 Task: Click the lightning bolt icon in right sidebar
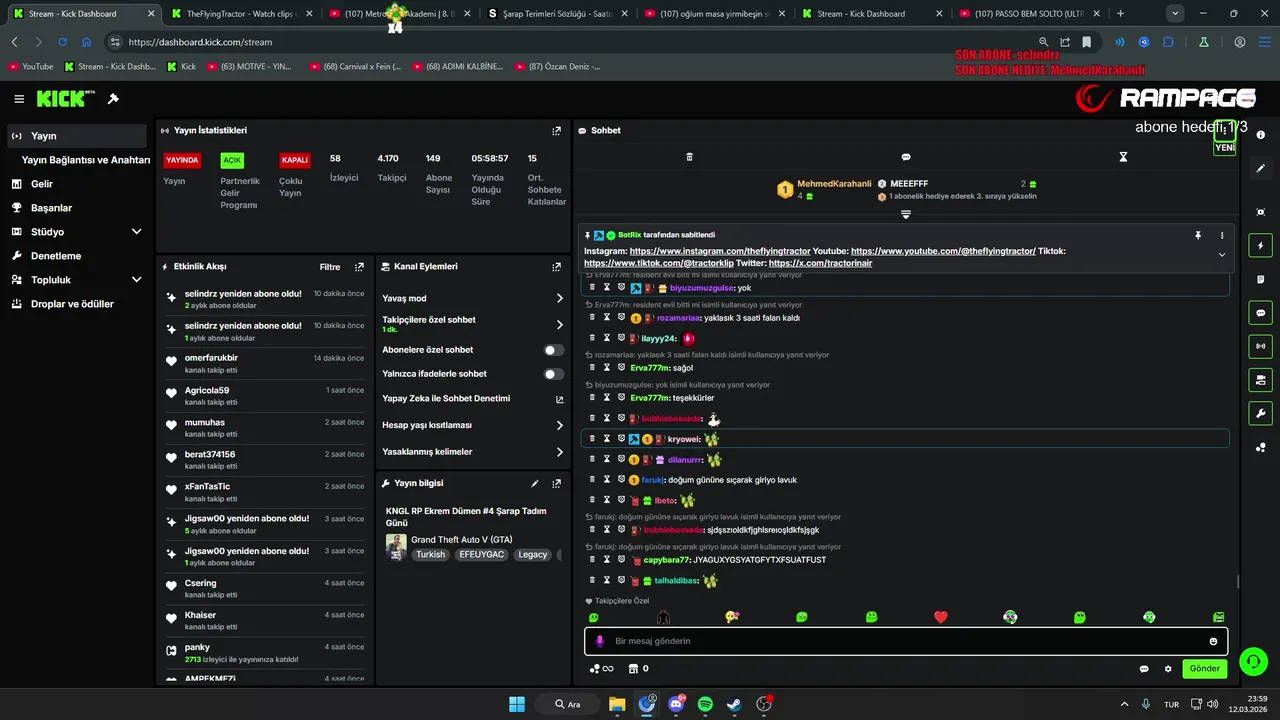coord(1261,246)
